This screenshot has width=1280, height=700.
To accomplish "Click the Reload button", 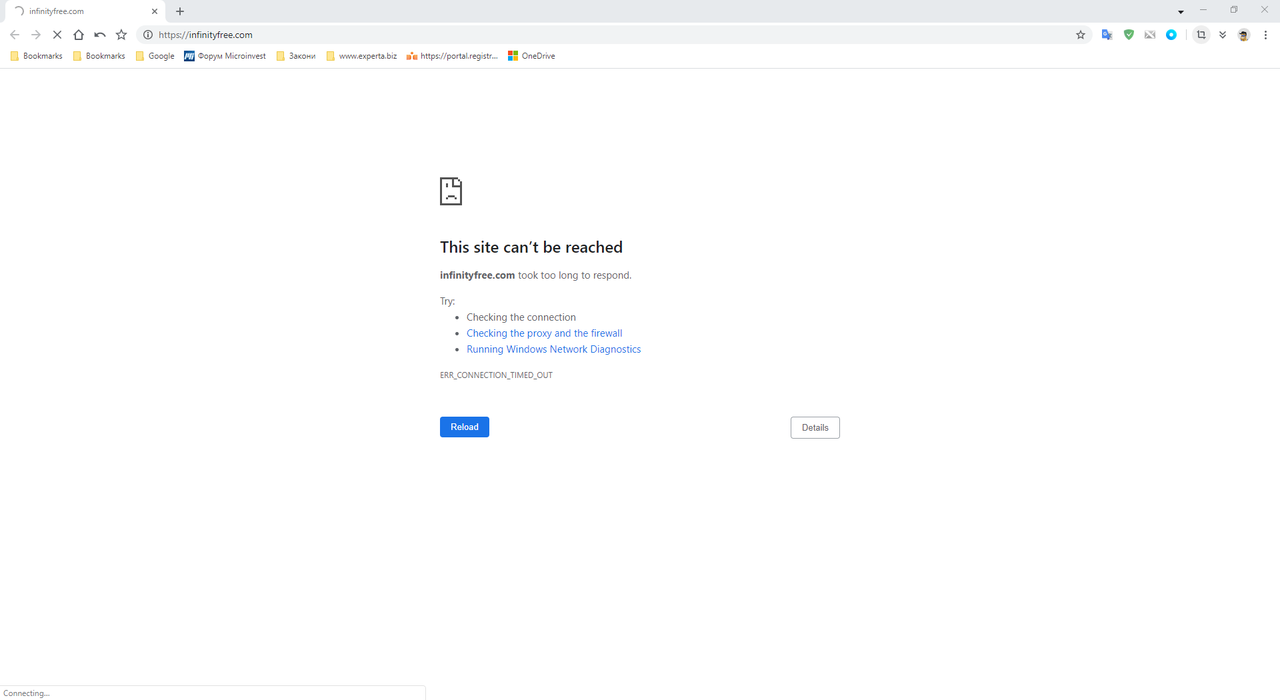I will coord(464,427).
